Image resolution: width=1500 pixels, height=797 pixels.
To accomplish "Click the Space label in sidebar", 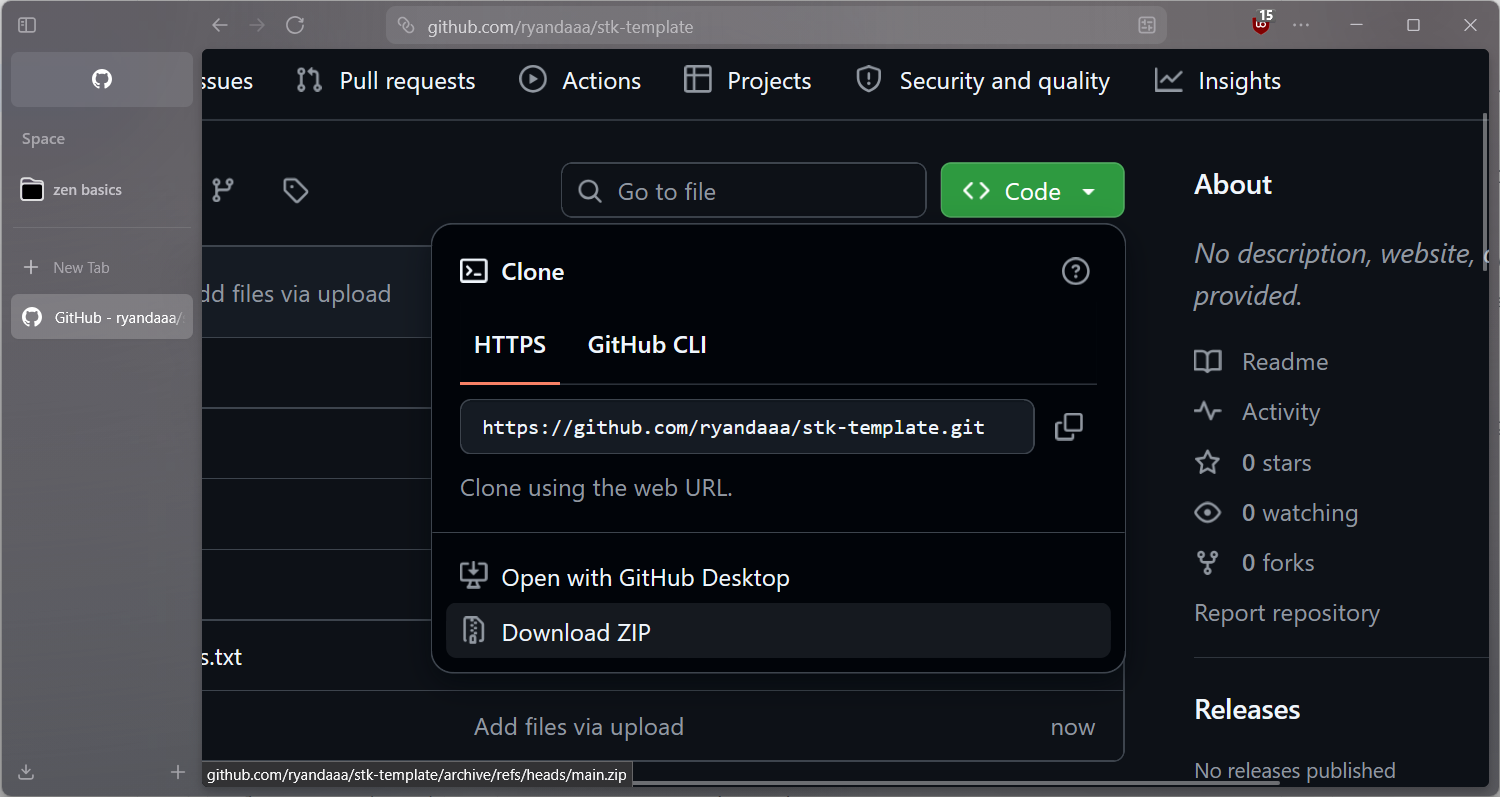I will [43, 139].
